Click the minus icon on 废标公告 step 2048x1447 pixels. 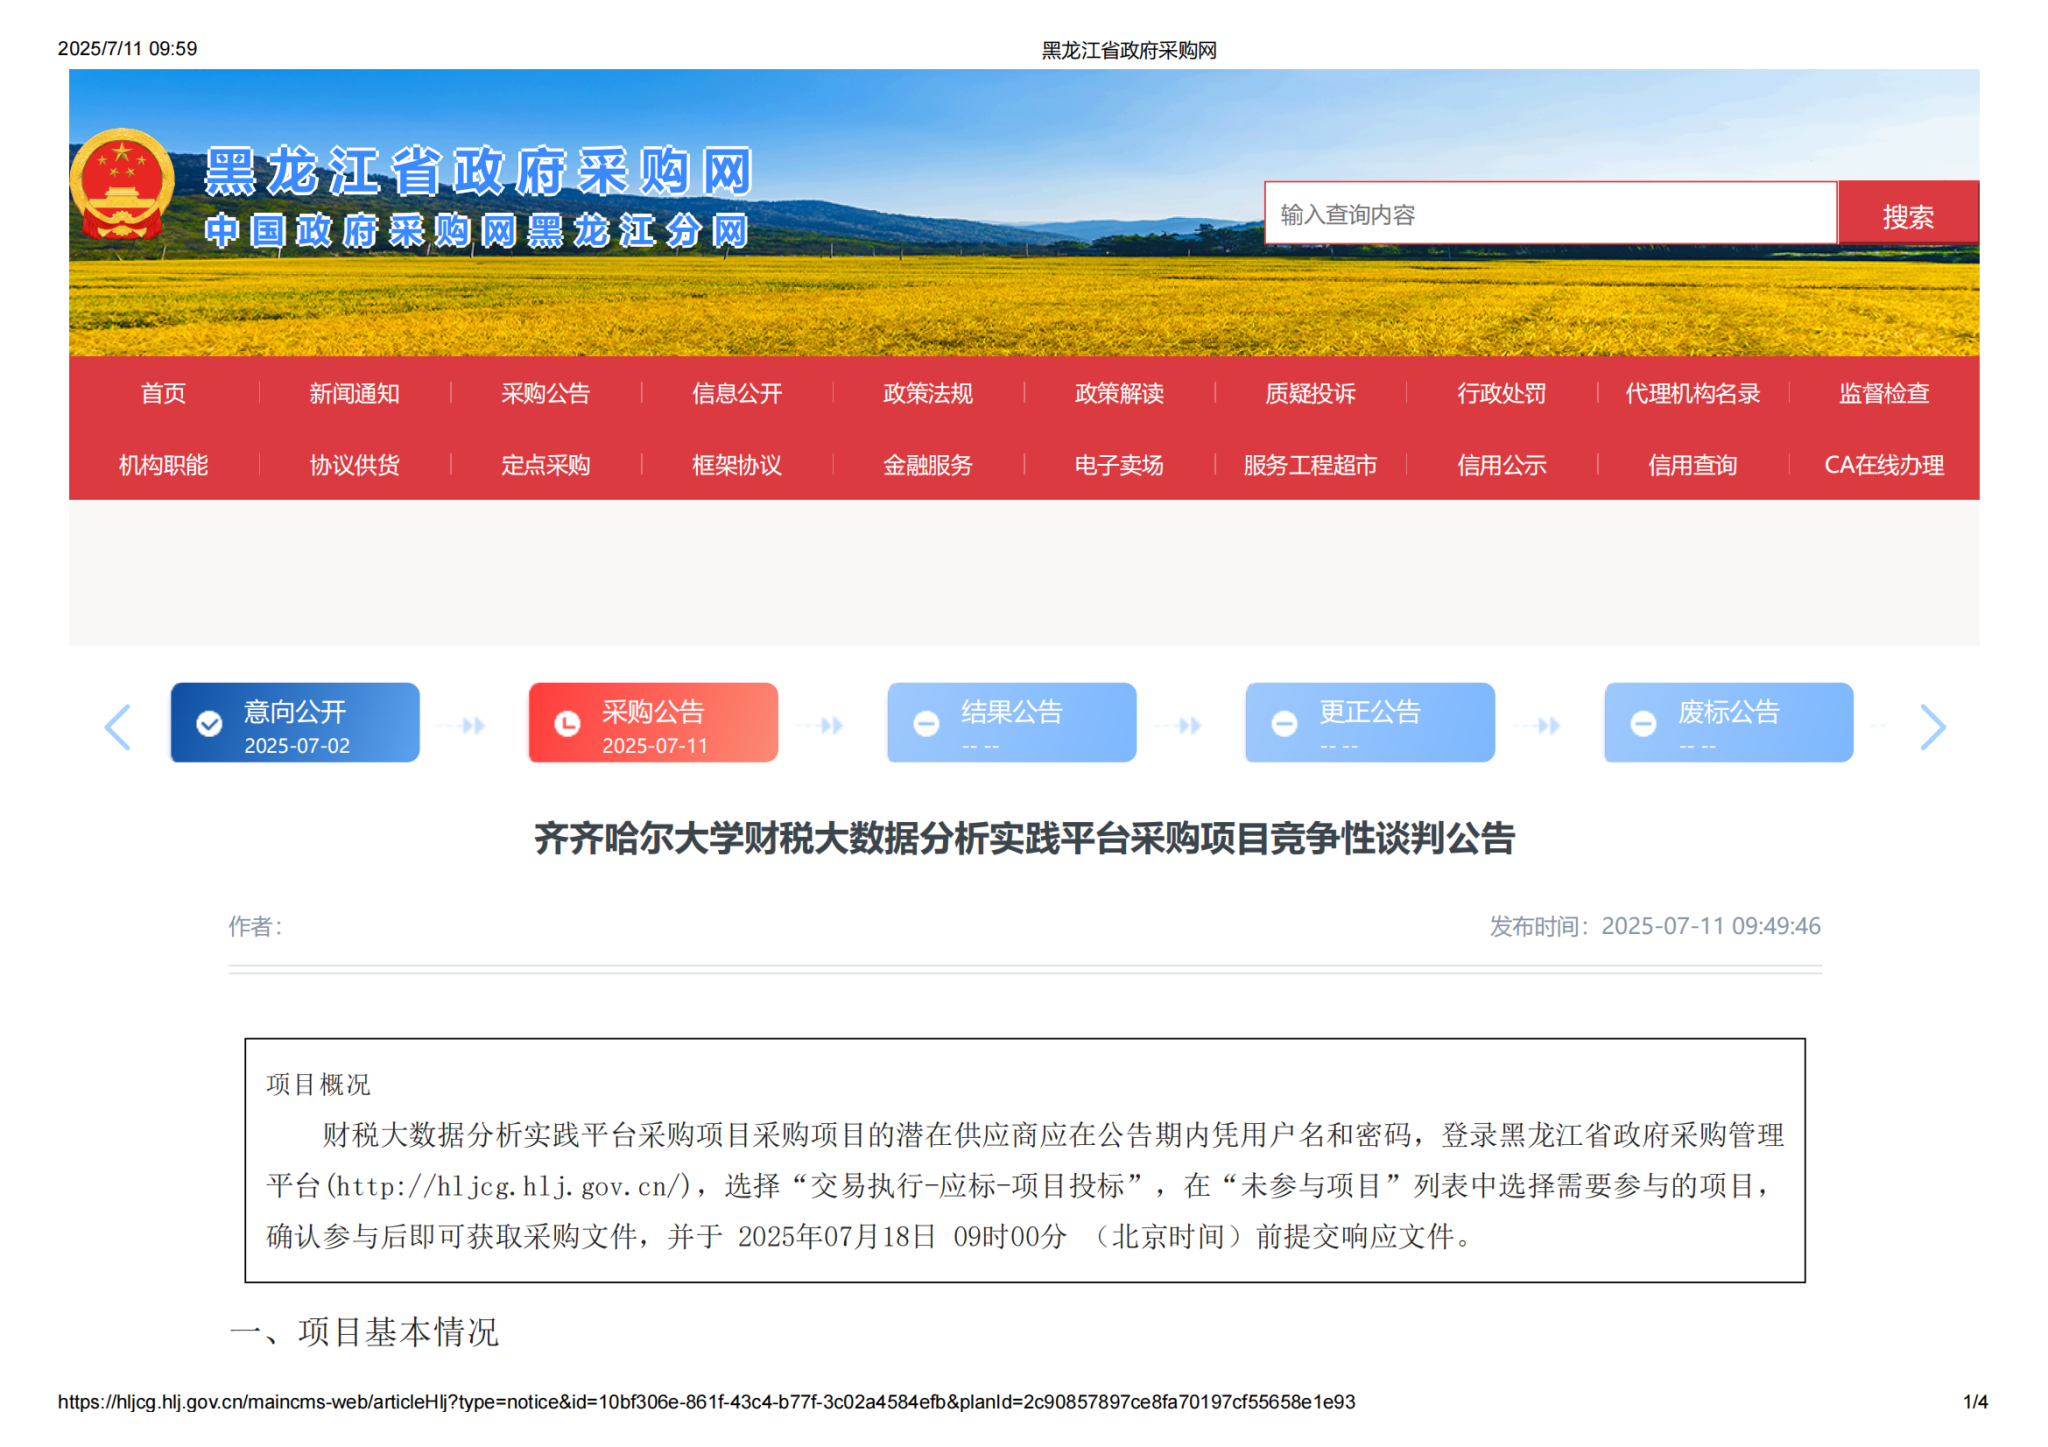[x=1643, y=724]
